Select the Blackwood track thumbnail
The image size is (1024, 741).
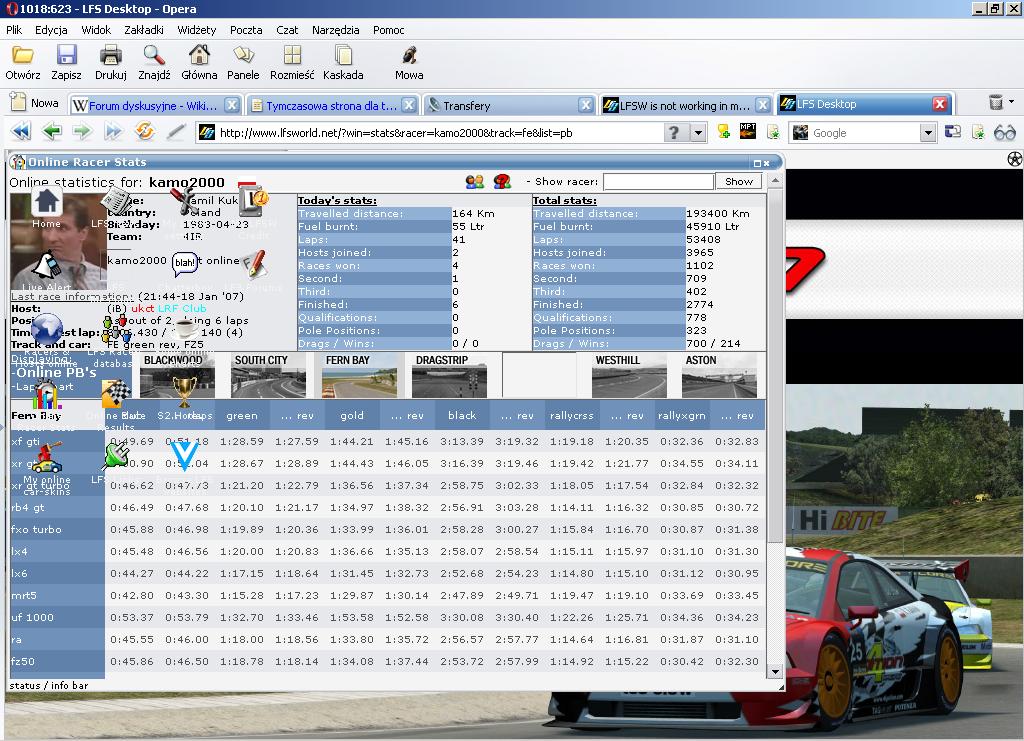pos(177,375)
